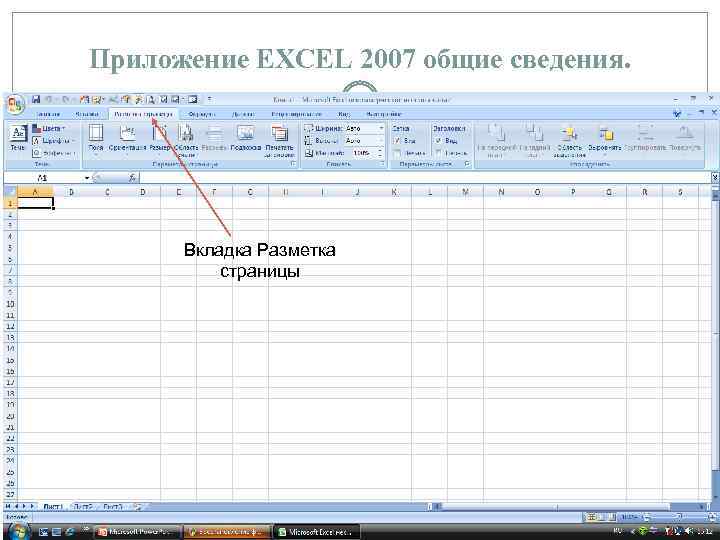Switch to the Home (Главная) ribbon tab
Image resolution: width=720 pixels, height=540 pixels.
click(x=48, y=114)
